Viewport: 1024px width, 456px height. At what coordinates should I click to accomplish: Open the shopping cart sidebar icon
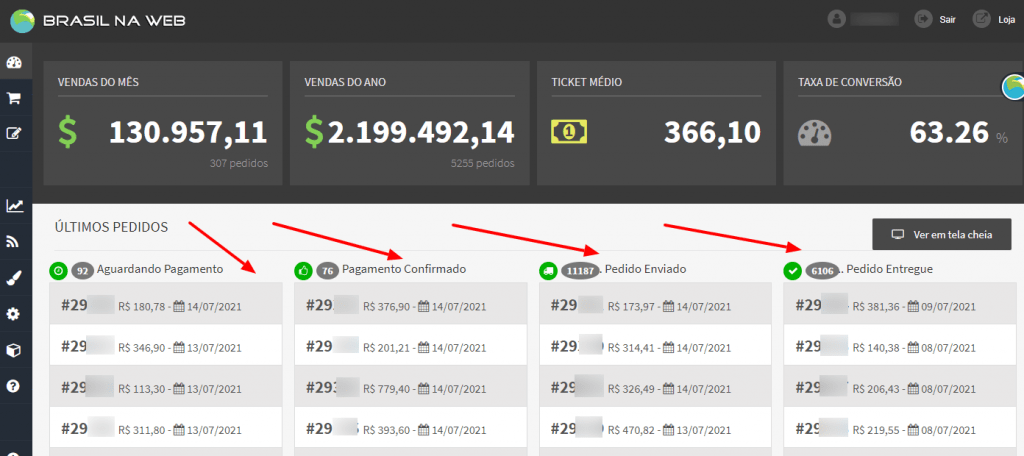15,98
